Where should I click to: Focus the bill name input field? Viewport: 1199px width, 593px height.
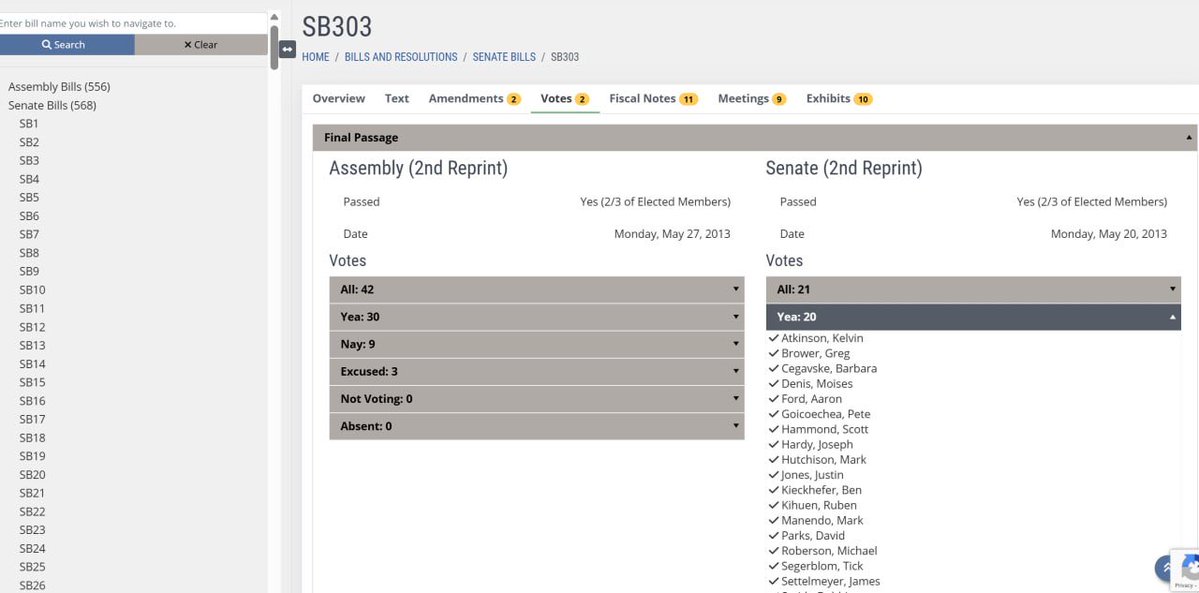134,23
